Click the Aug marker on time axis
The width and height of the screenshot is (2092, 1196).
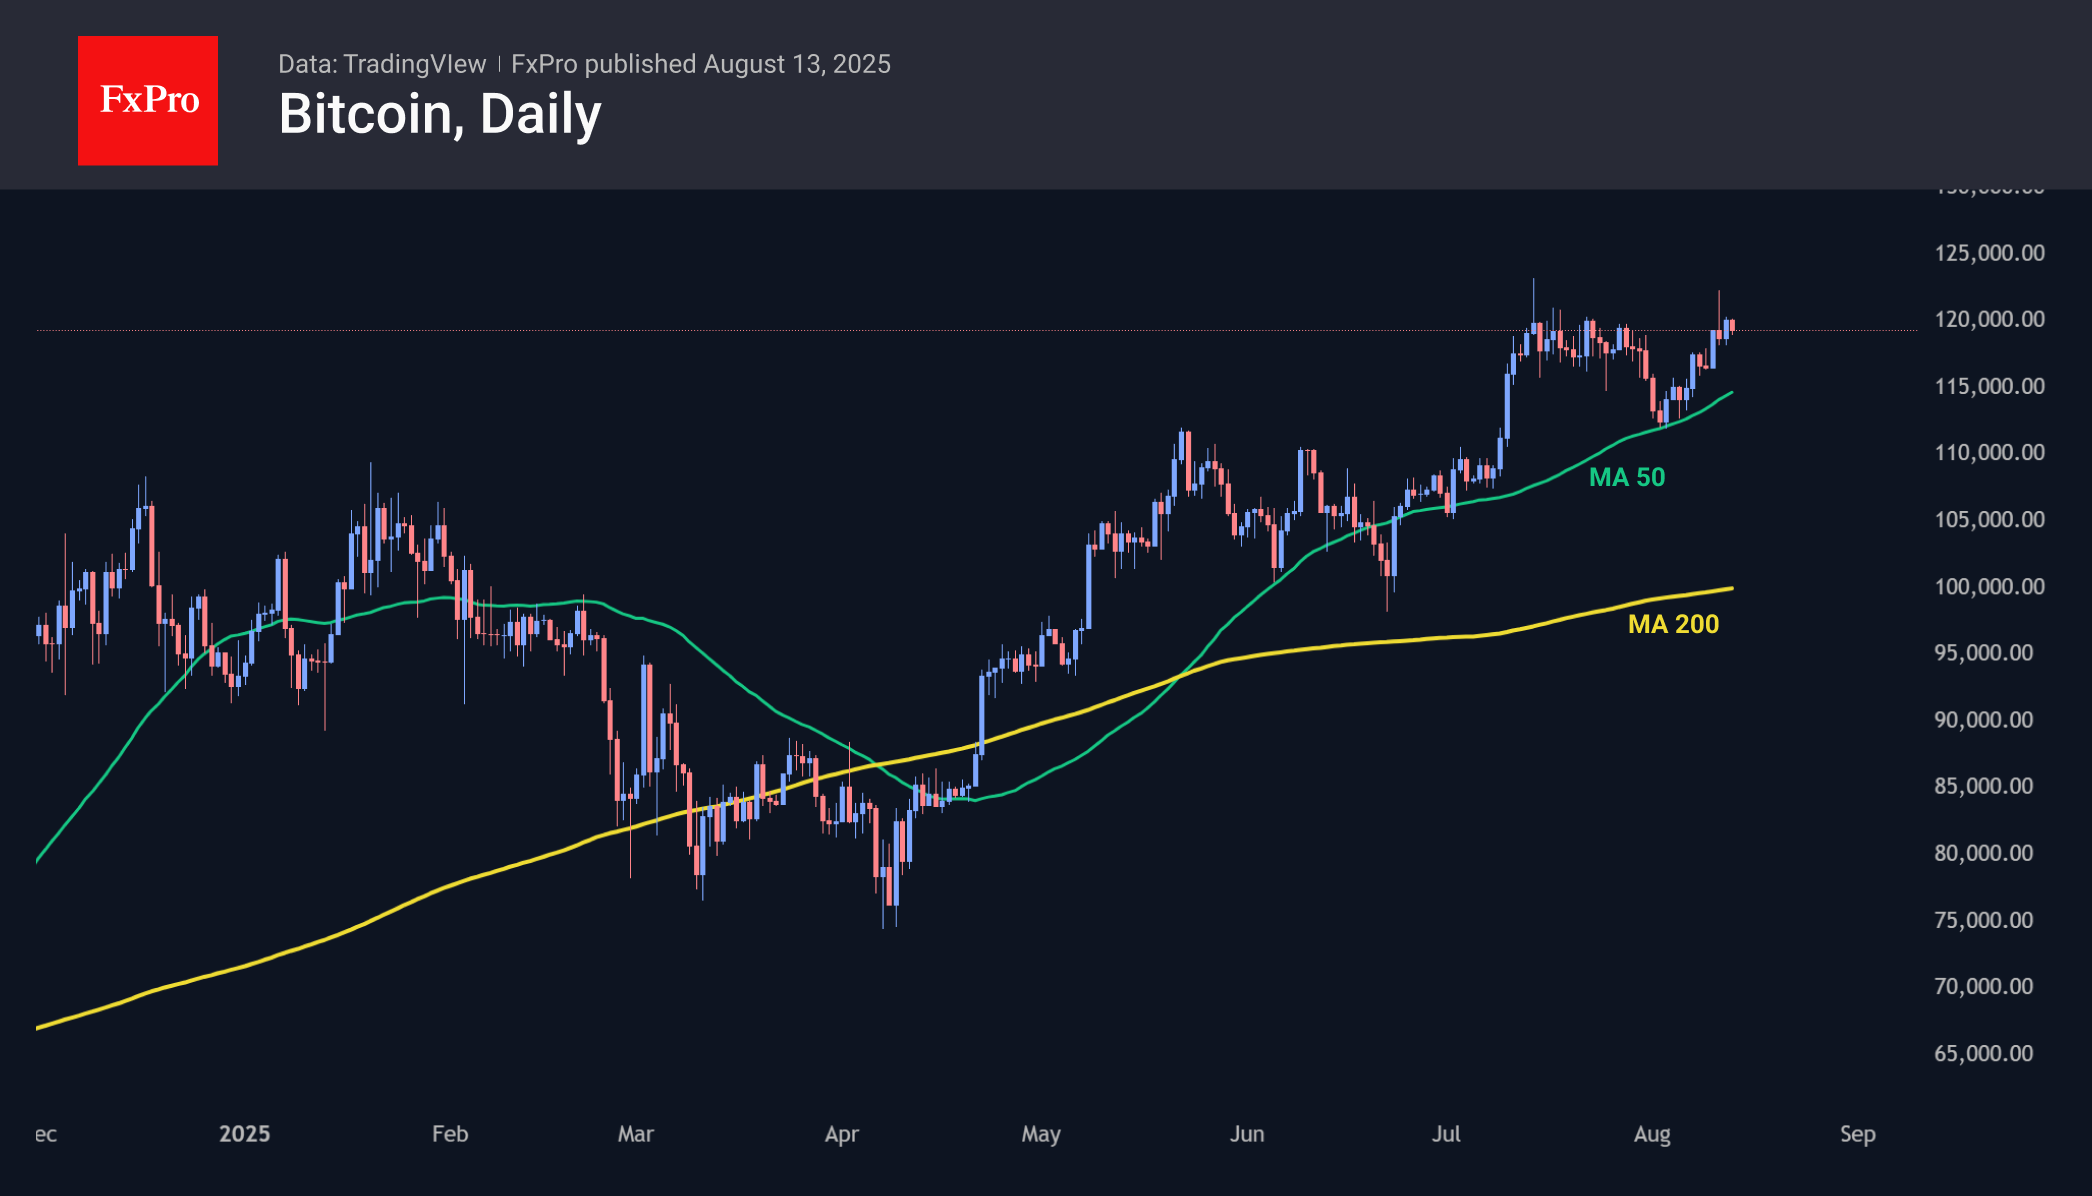[x=1652, y=1134]
